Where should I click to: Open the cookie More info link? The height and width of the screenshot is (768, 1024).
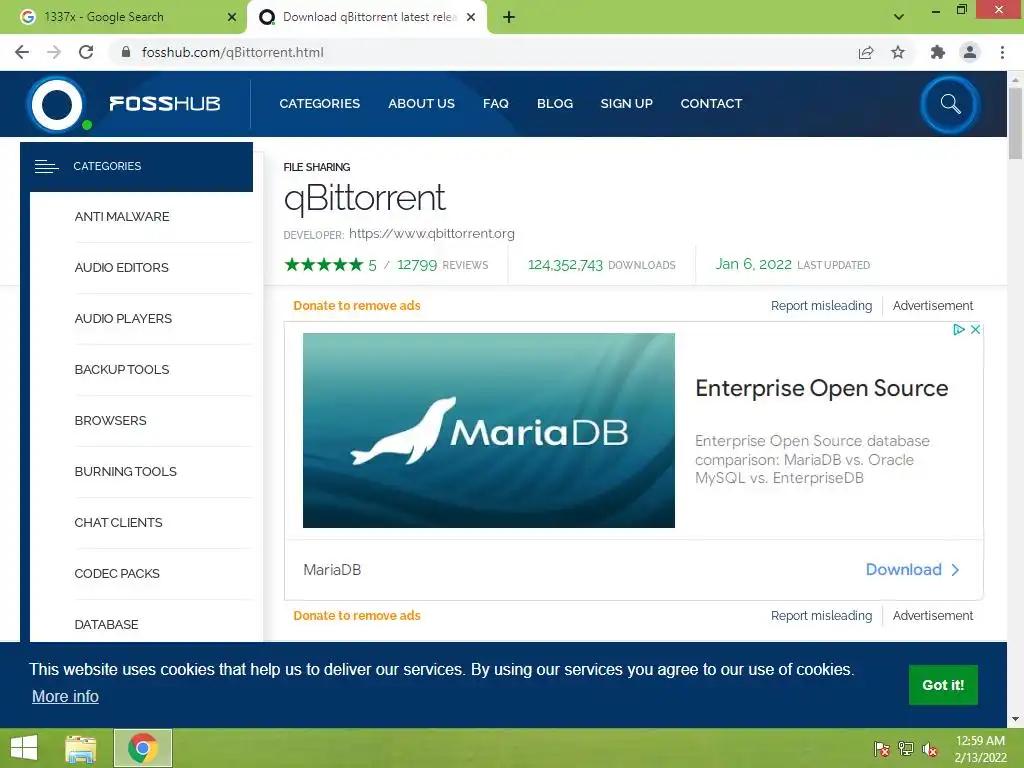tap(65, 697)
